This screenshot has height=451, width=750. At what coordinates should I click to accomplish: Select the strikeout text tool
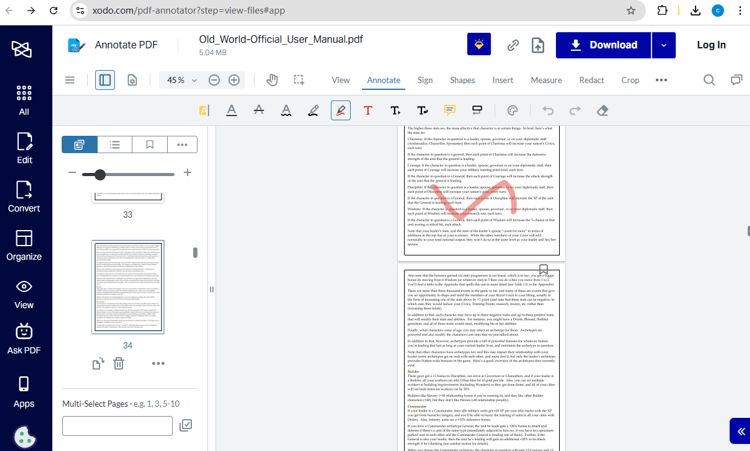click(259, 110)
